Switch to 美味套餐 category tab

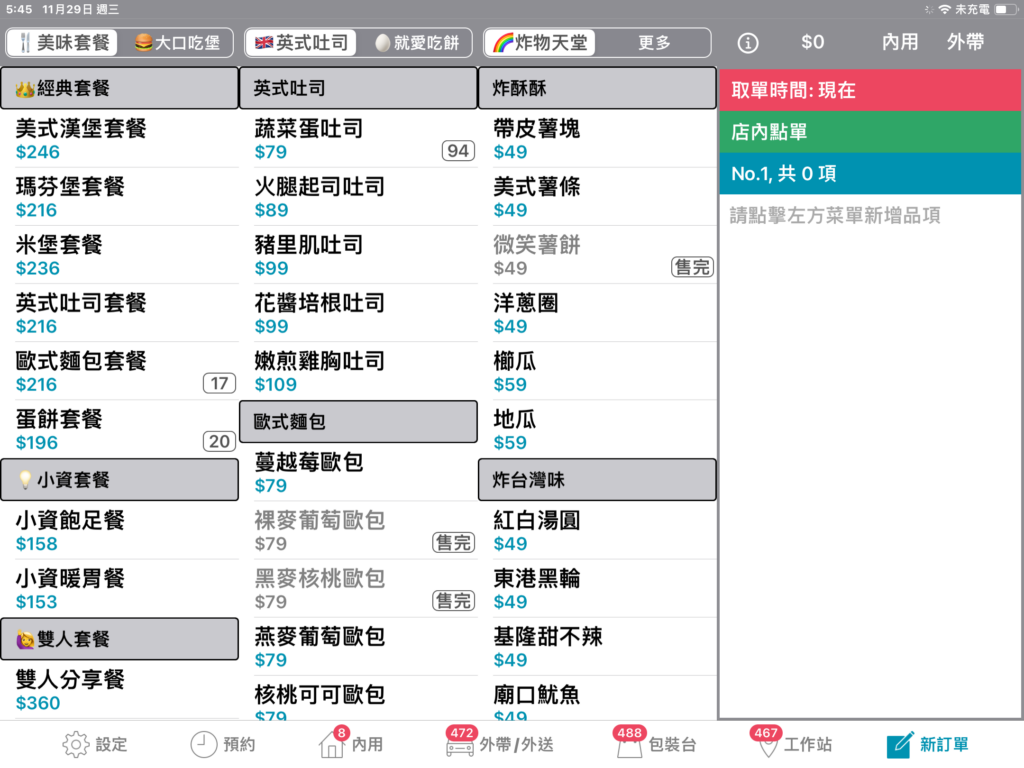click(x=63, y=43)
